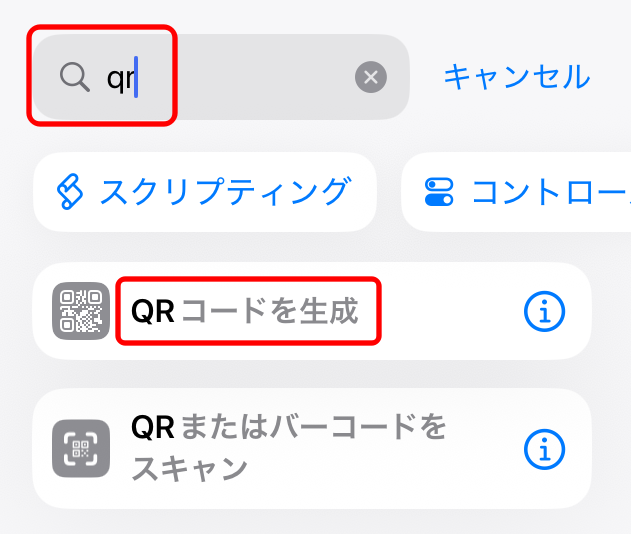
Task: Click the magnifying glass search icon
Action: pyautogui.click(x=74, y=77)
